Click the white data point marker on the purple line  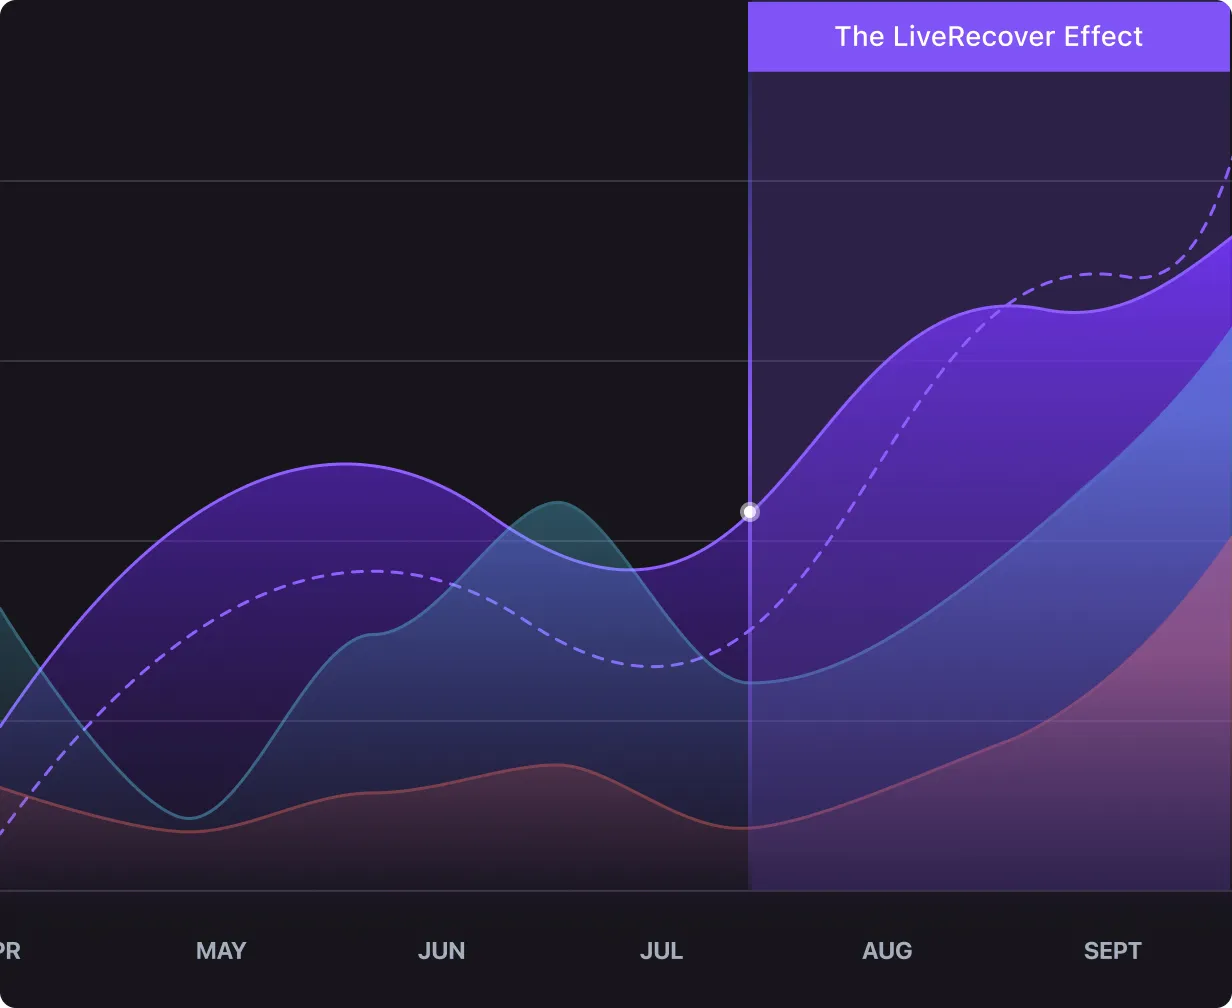[750, 511]
